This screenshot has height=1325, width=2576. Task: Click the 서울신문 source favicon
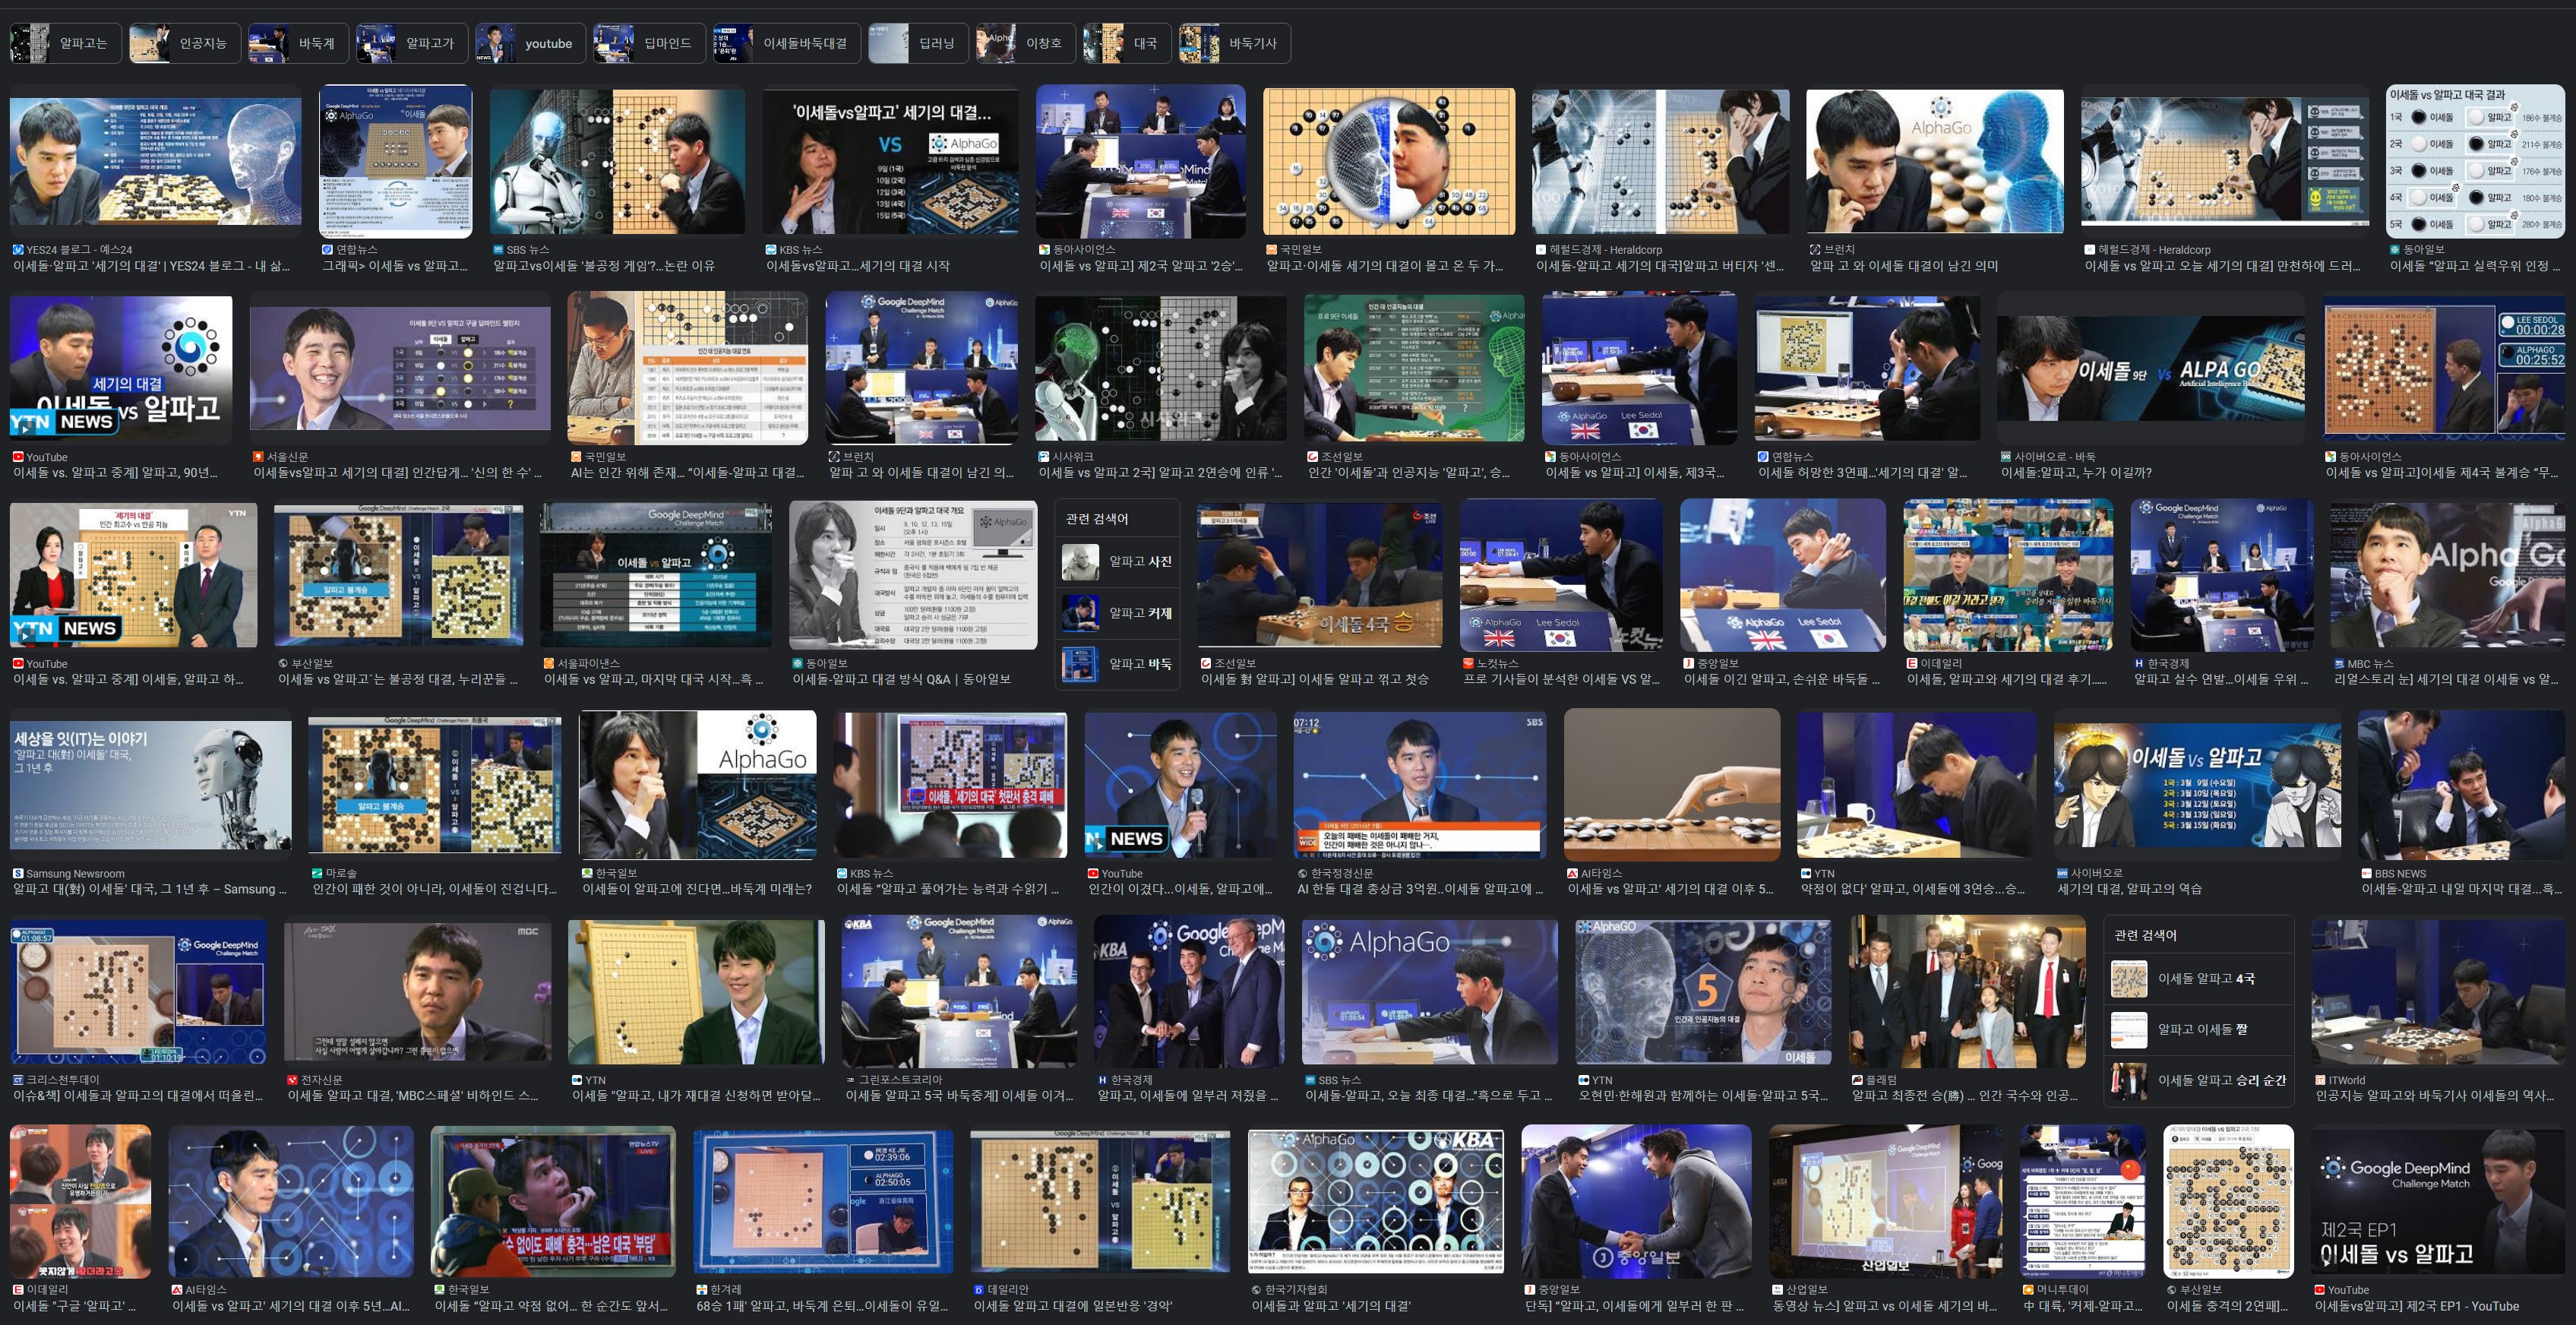259,457
